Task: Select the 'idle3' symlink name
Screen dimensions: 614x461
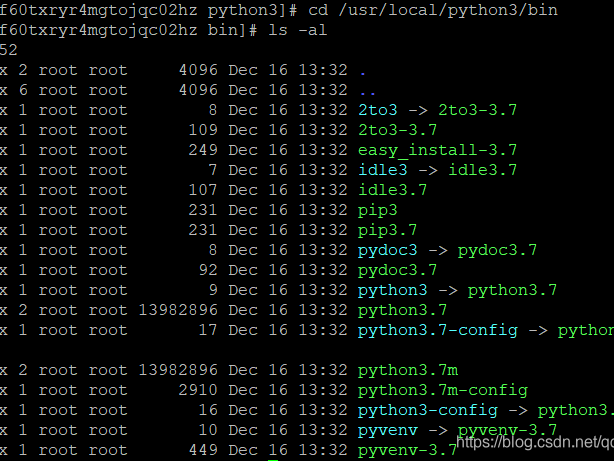Action: pyautogui.click(x=383, y=170)
